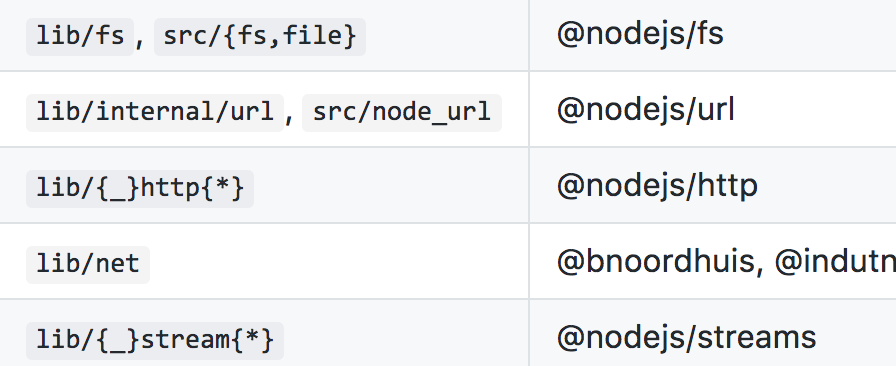Viewport: 896px width, 366px height.
Task: Open the @nodejs/http team mention
Action: 657,186
